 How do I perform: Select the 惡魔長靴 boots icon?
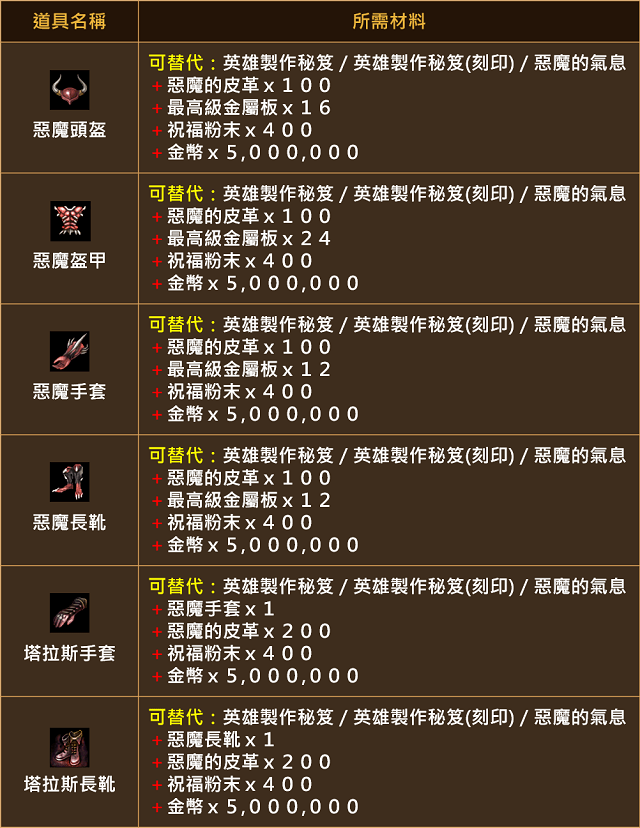coord(70,482)
